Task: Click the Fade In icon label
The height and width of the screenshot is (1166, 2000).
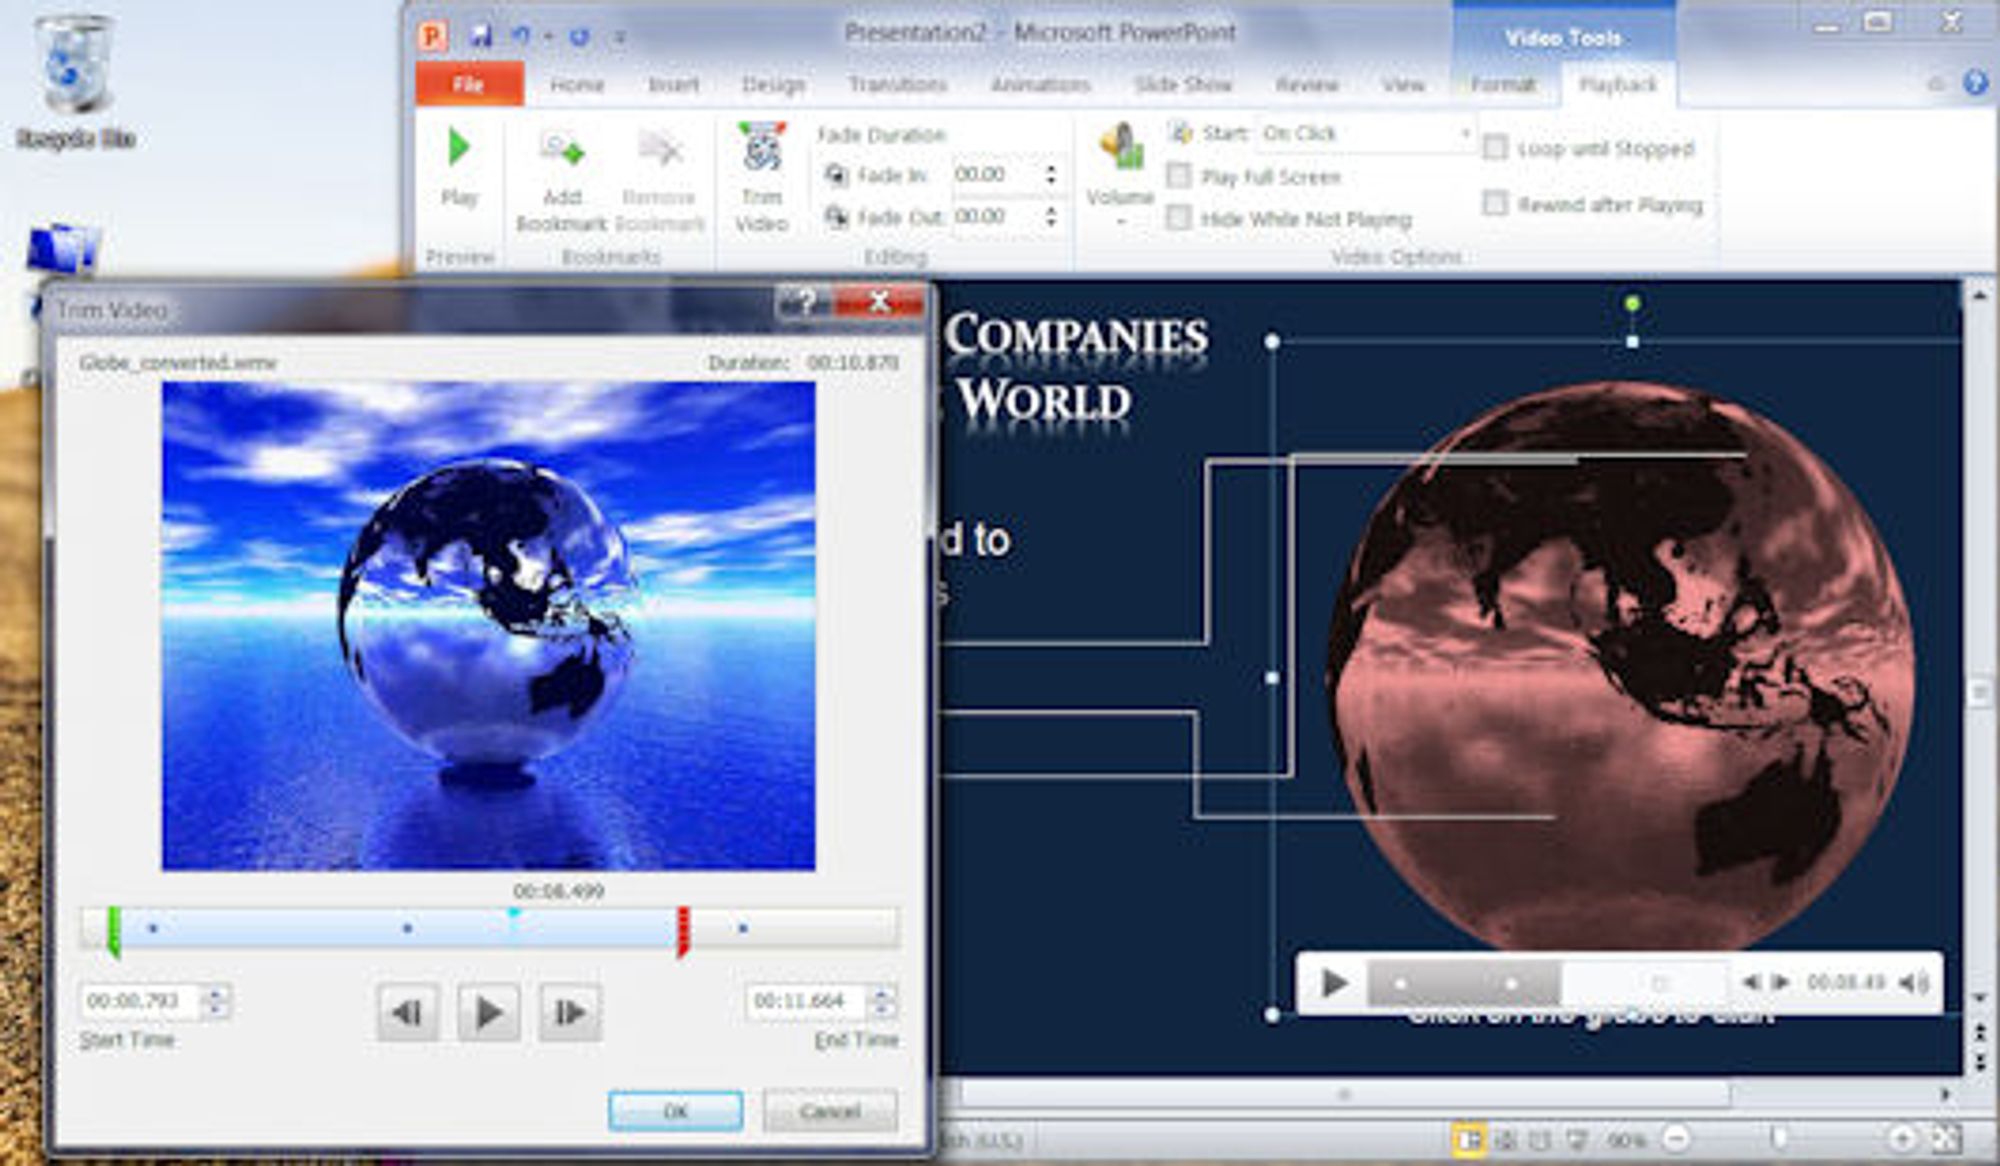Action: click(836, 176)
